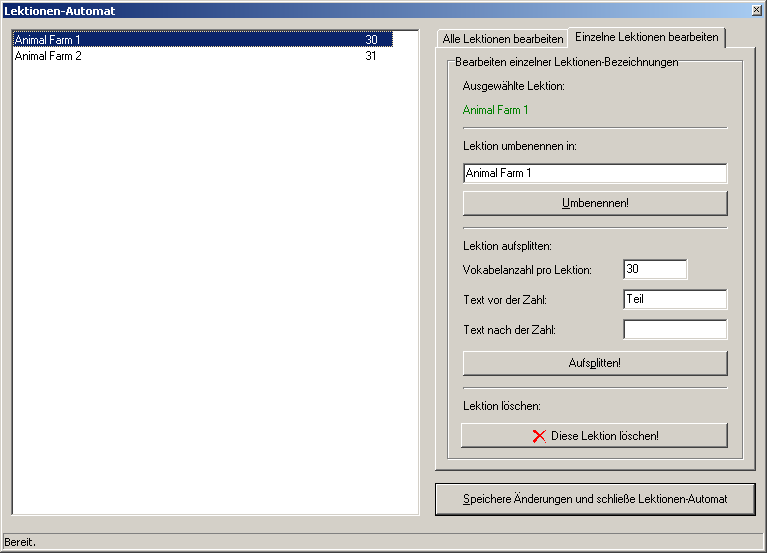Select Animal Farm 1 in lesson list
The image size is (767, 553).
pyautogui.click(x=48, y=40)
